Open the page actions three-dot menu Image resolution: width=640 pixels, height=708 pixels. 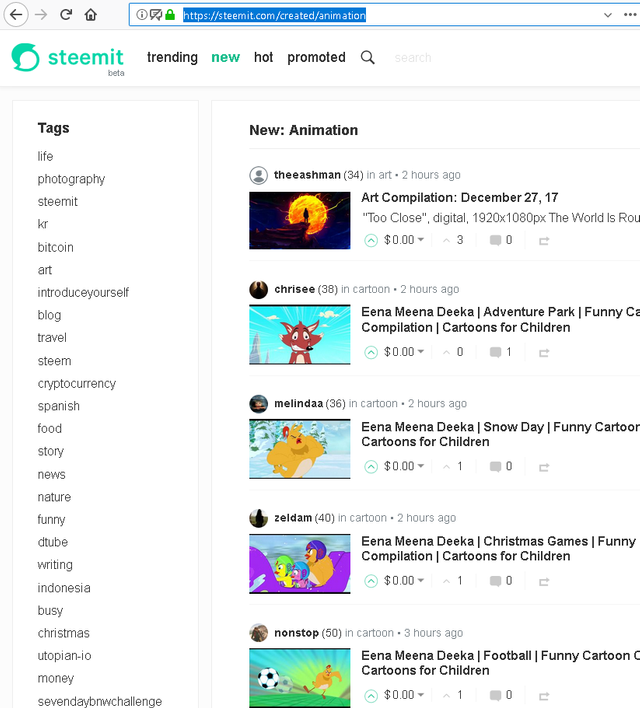(630, 15)
